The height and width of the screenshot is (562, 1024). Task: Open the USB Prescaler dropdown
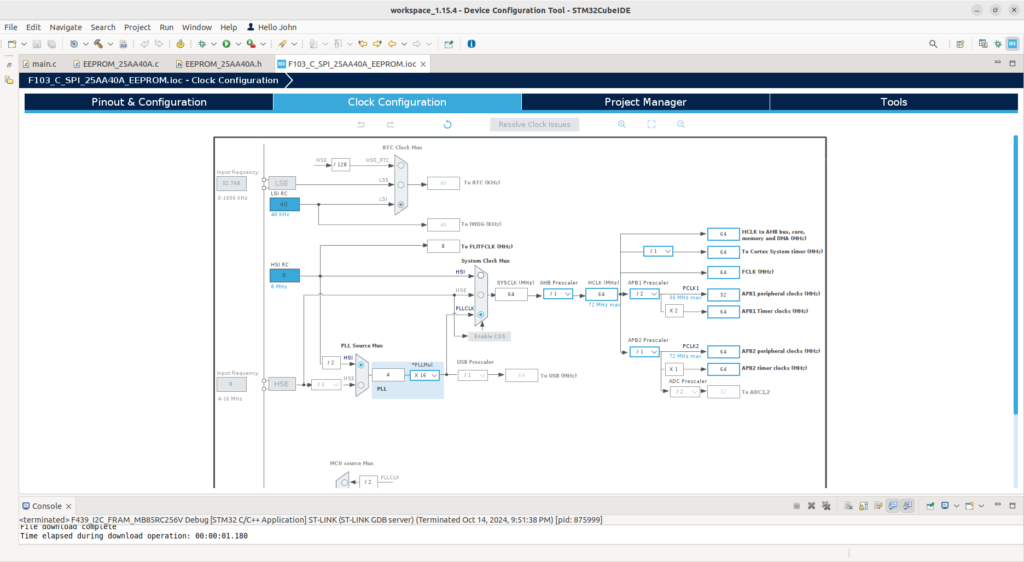click(473, 375)
